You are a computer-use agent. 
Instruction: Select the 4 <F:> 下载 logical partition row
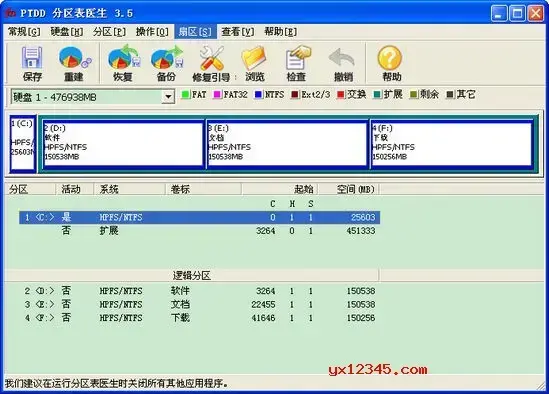click(200, 318)
